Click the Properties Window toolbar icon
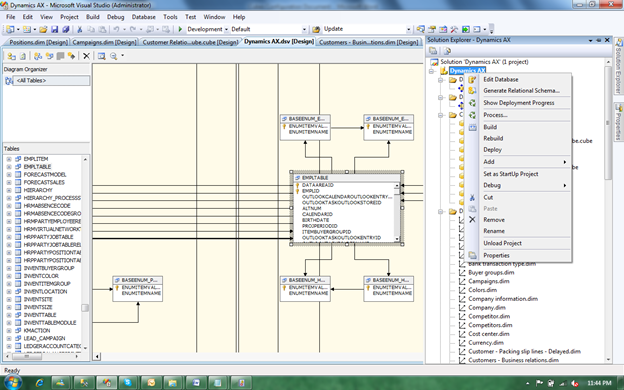This screenshot has height=390, width=624. pyautogui.click(x=432, y=29)
